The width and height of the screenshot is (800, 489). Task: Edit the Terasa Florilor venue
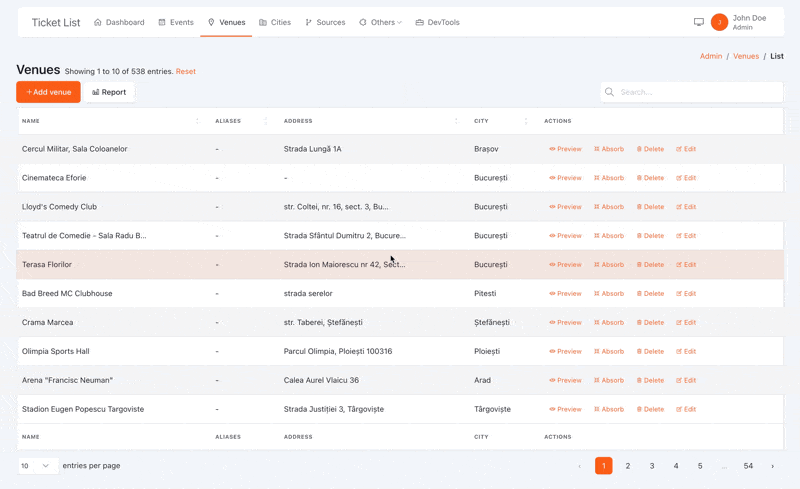[686, 265]
